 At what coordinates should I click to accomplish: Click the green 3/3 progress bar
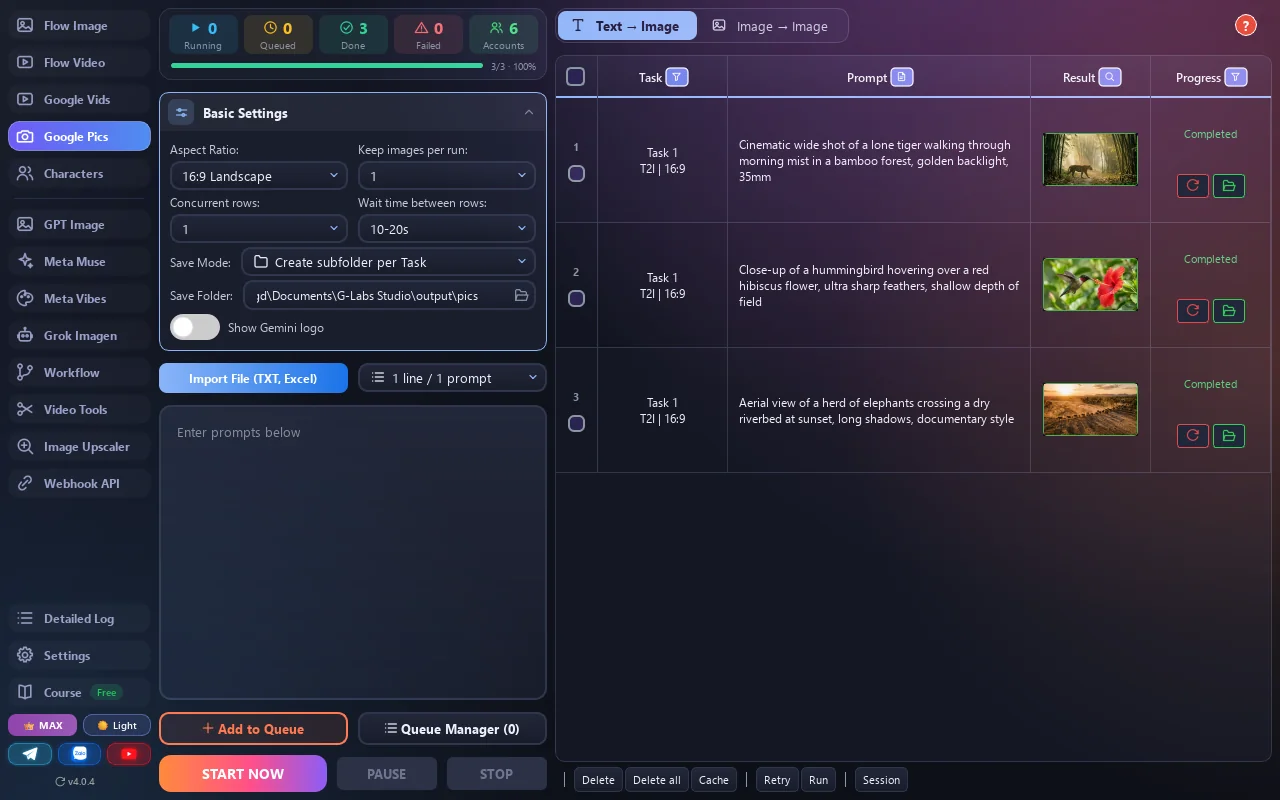(x=327, y=66)
